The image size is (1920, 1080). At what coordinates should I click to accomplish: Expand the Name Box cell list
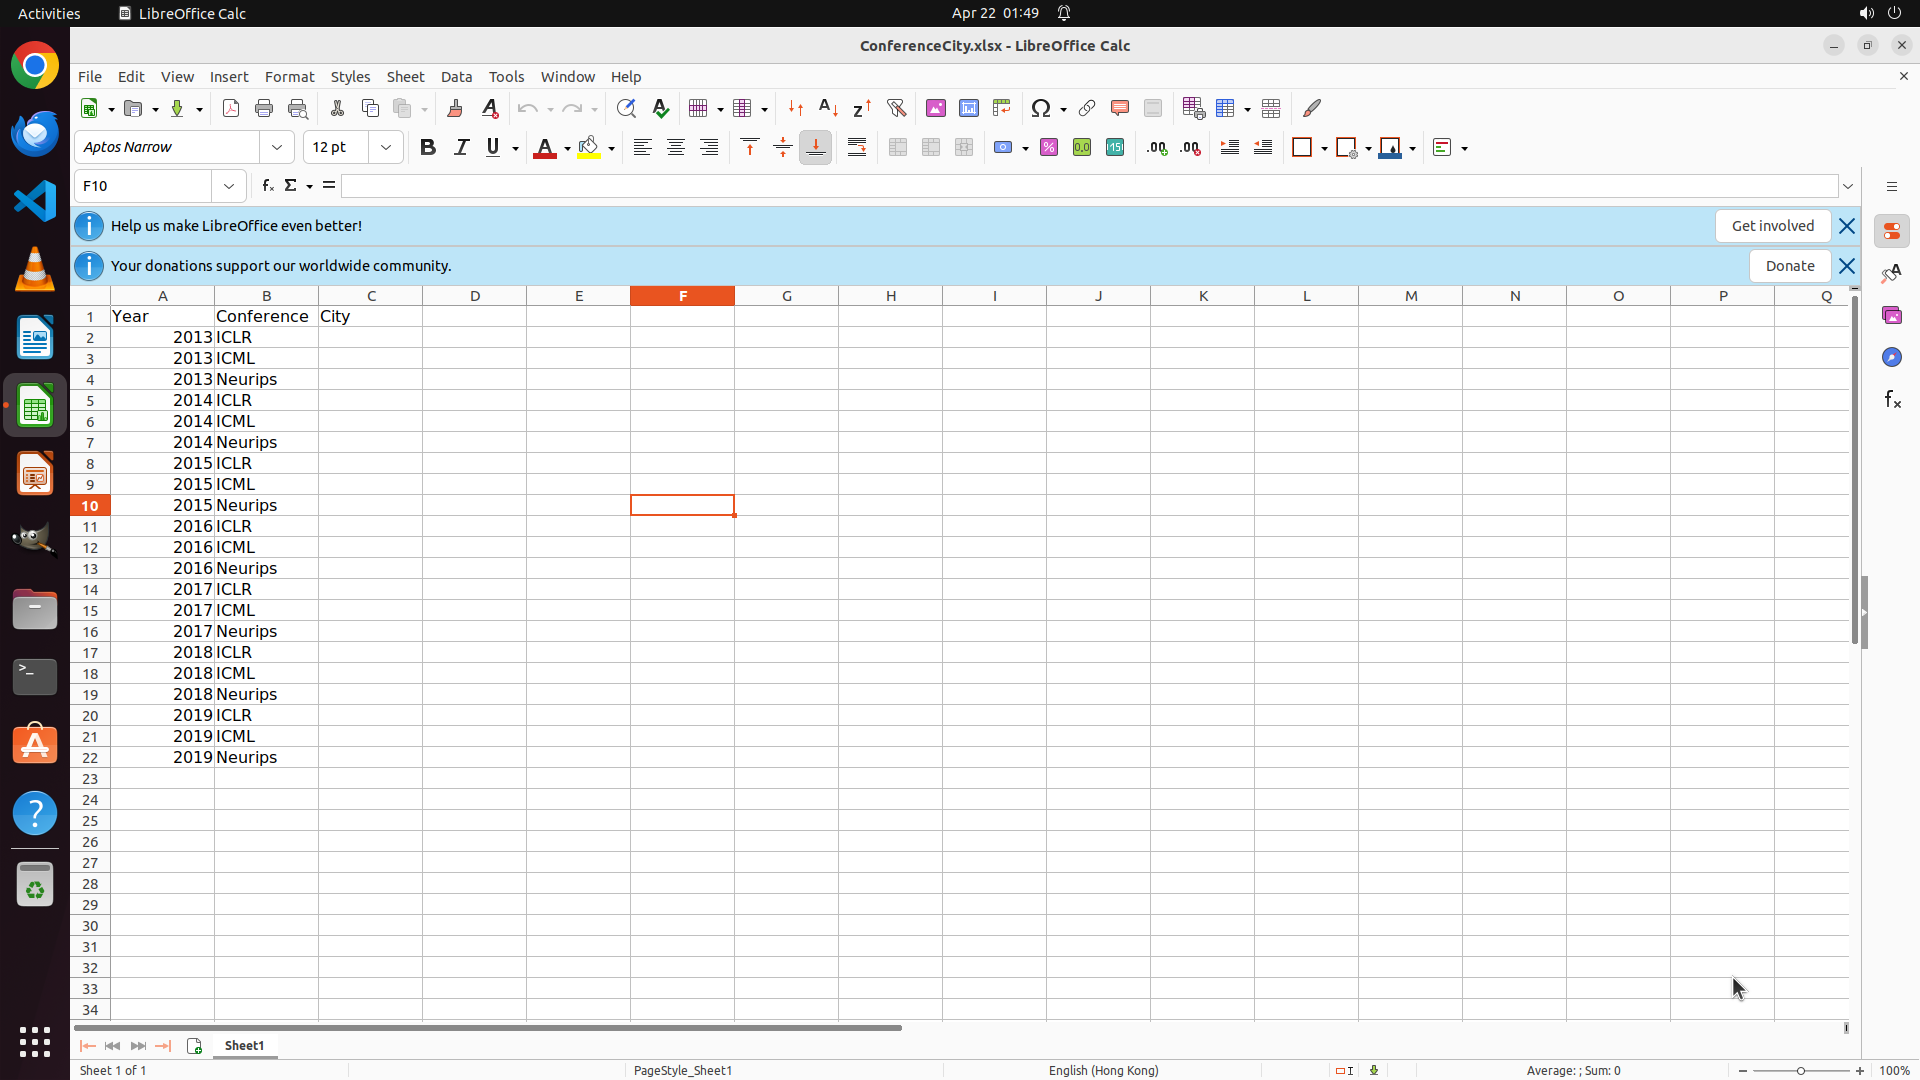coord(229,186)
